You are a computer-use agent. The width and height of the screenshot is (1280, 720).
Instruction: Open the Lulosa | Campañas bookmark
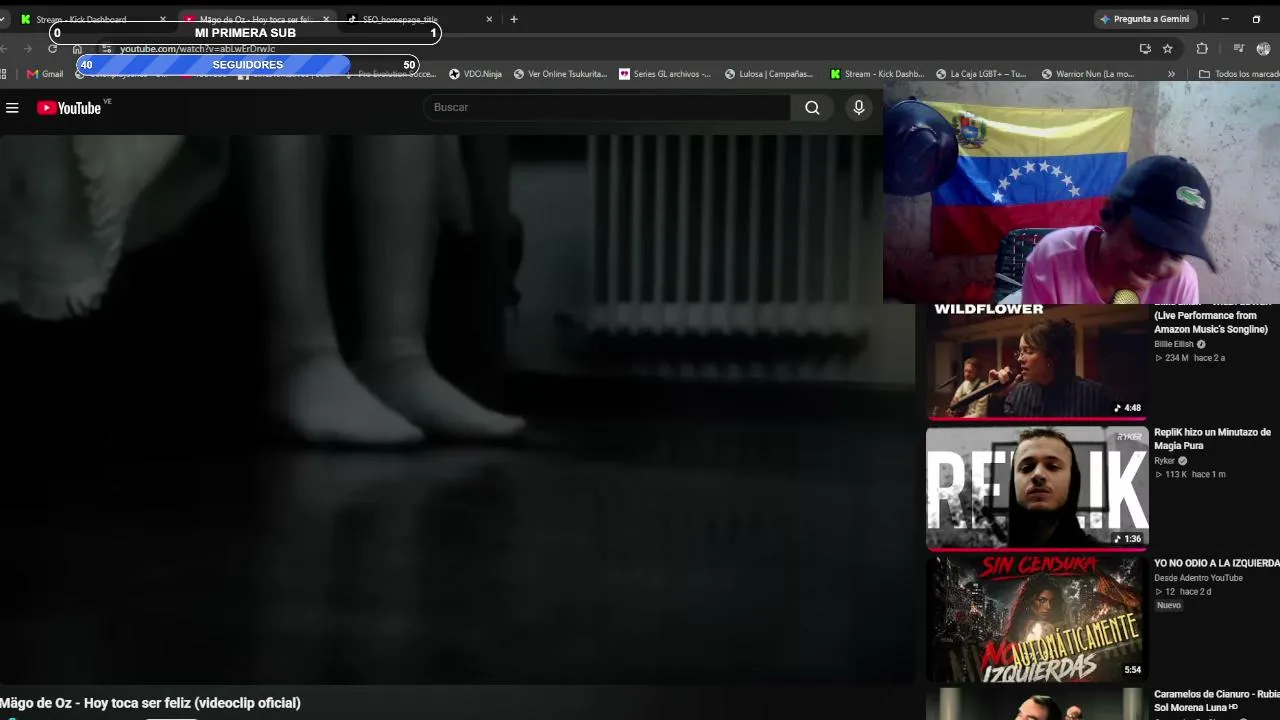(769, 74)
